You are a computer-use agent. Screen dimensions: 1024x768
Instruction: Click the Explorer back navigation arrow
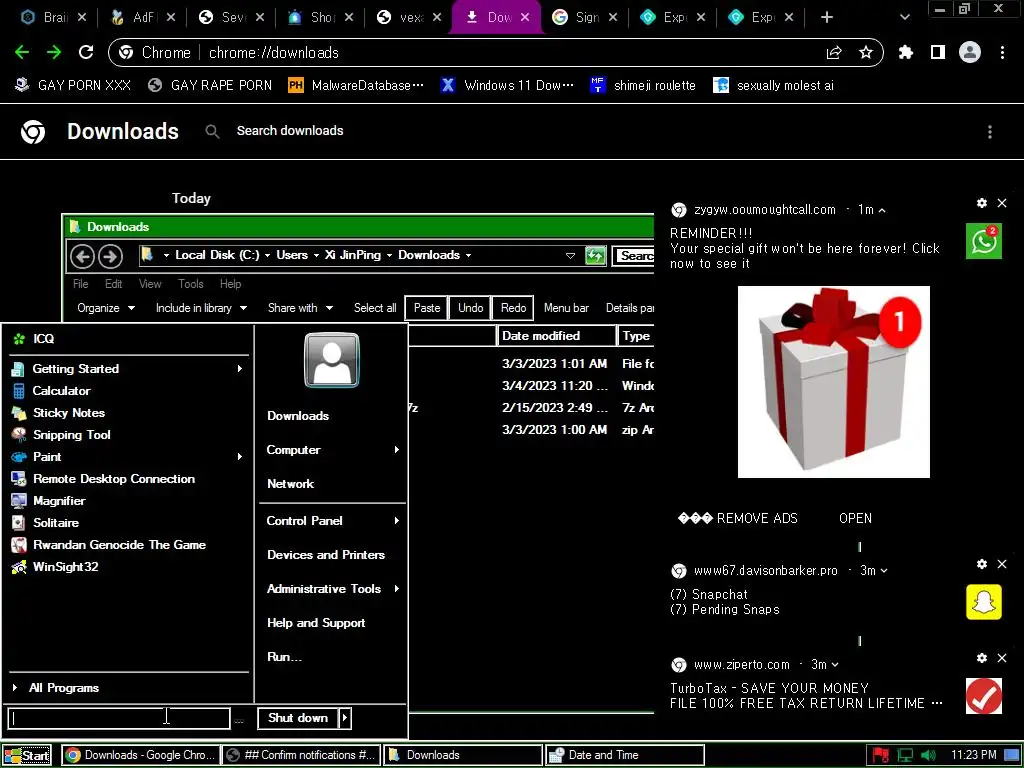click(82, 256)
